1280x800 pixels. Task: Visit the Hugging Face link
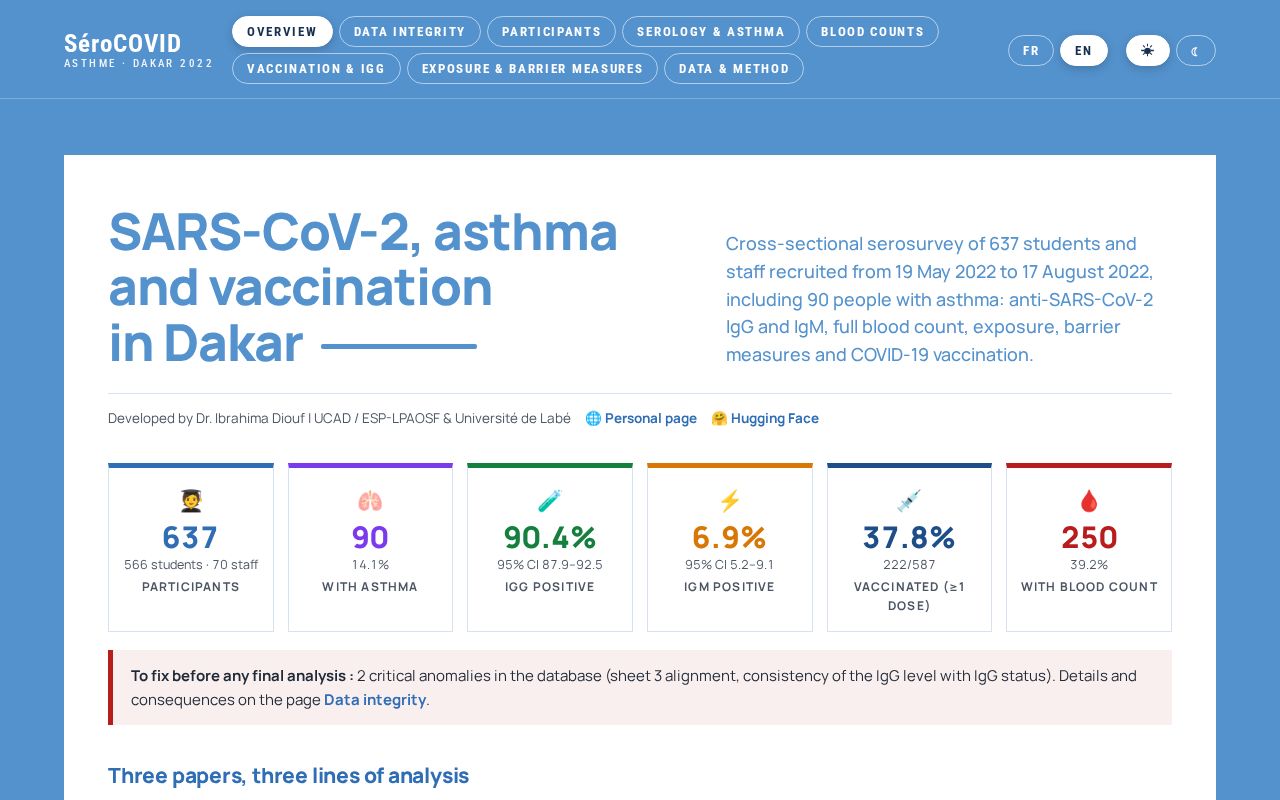[x=775, y=418]
